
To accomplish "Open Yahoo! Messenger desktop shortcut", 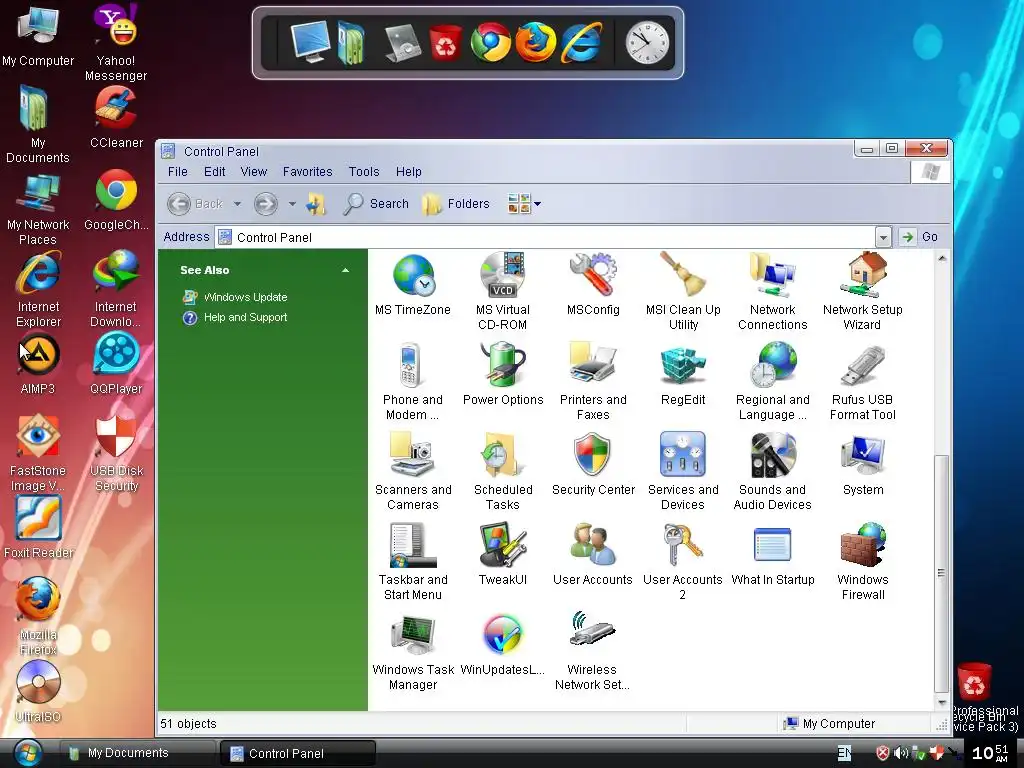I will [116, 42].
